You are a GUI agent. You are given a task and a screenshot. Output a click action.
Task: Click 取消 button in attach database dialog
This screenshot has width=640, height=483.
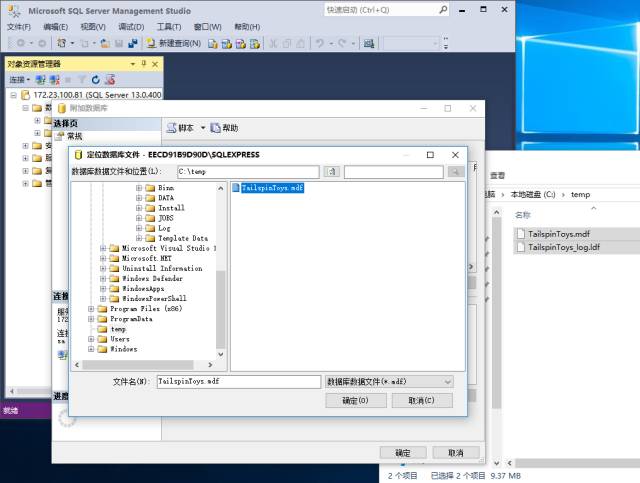(x=456, y=452)
